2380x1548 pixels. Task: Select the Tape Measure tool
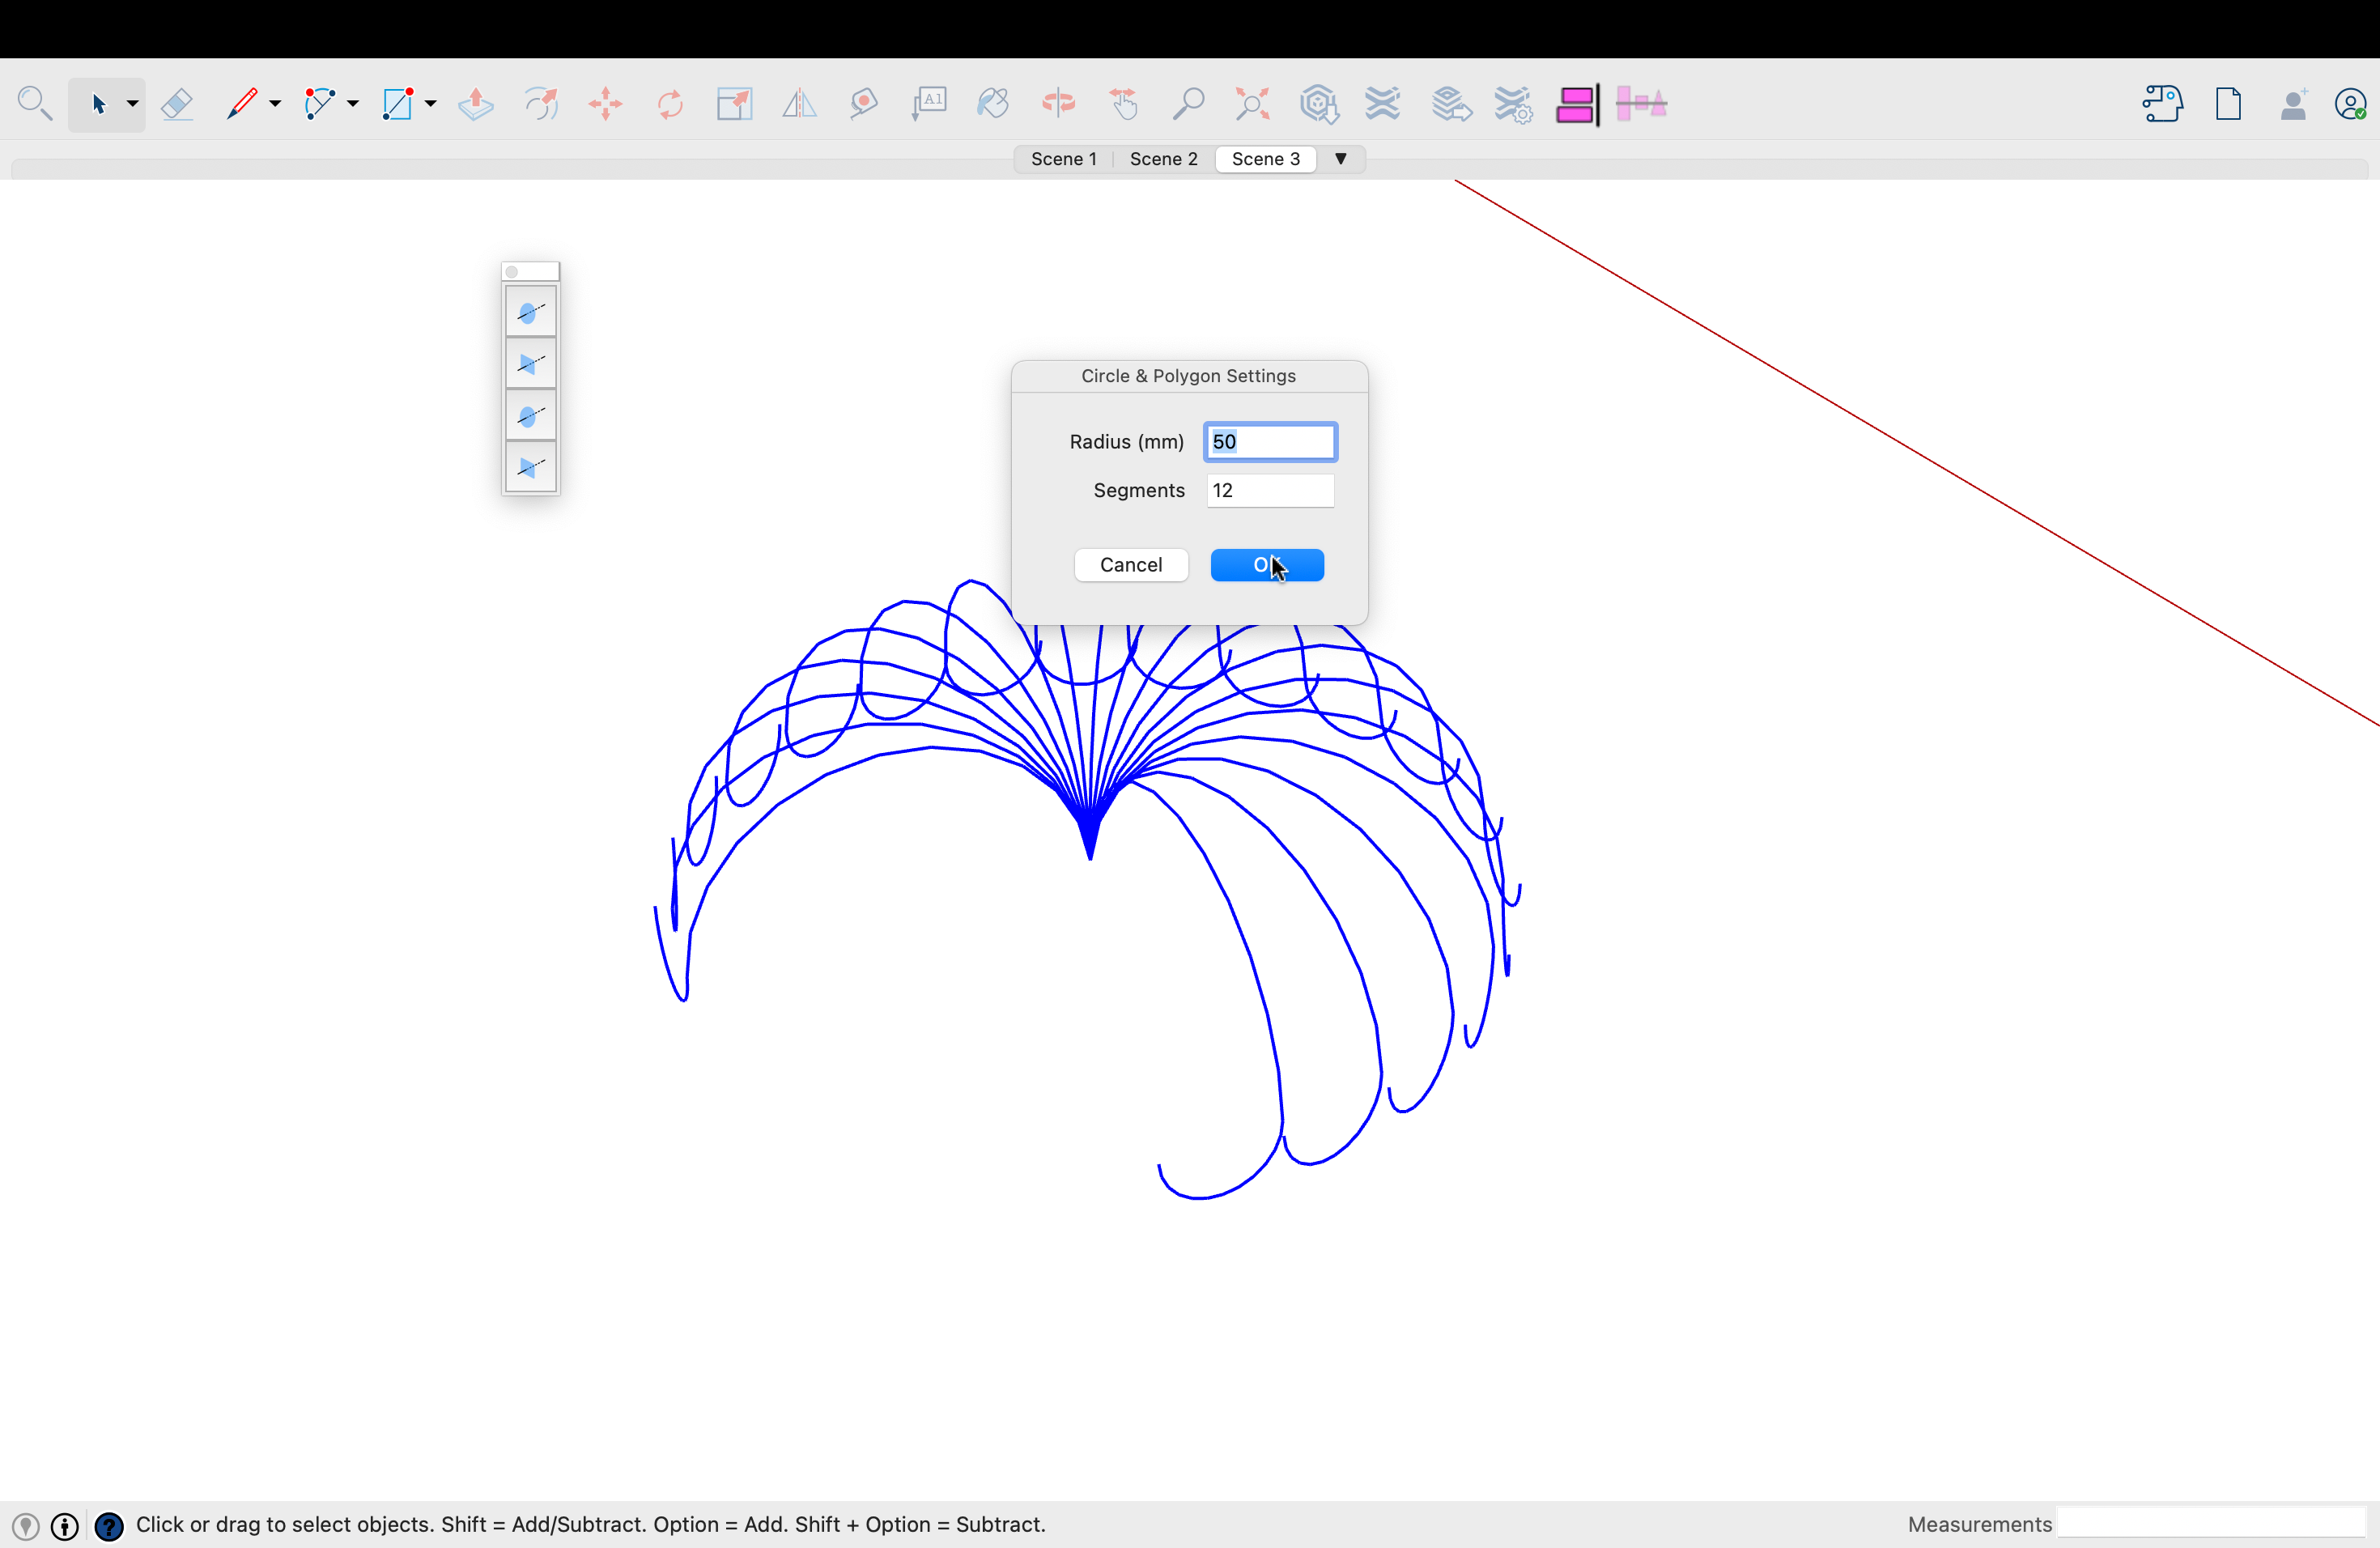point(864,104)
